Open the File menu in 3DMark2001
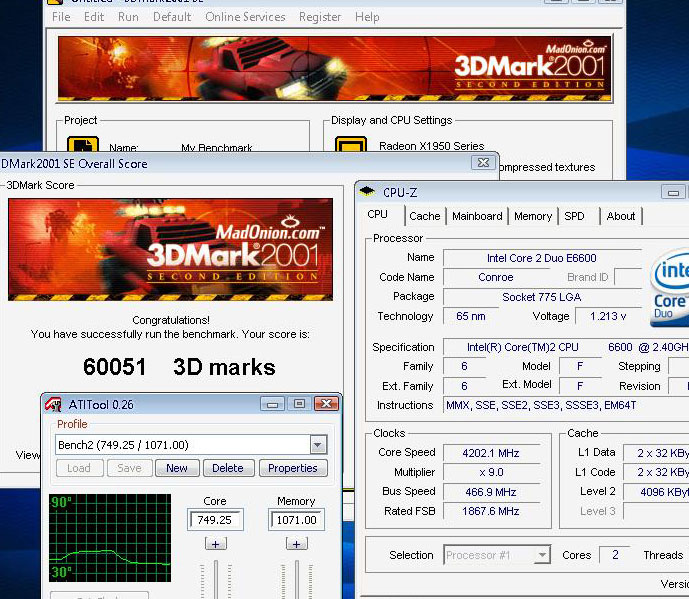The image size is (689, 599). point(61,17)
